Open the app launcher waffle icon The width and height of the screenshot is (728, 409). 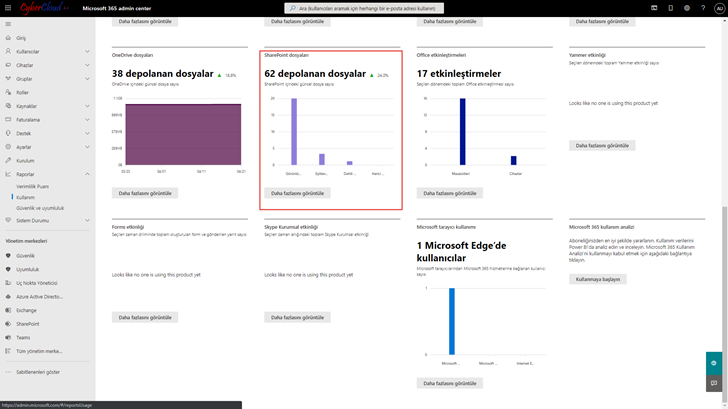point(8,8)
